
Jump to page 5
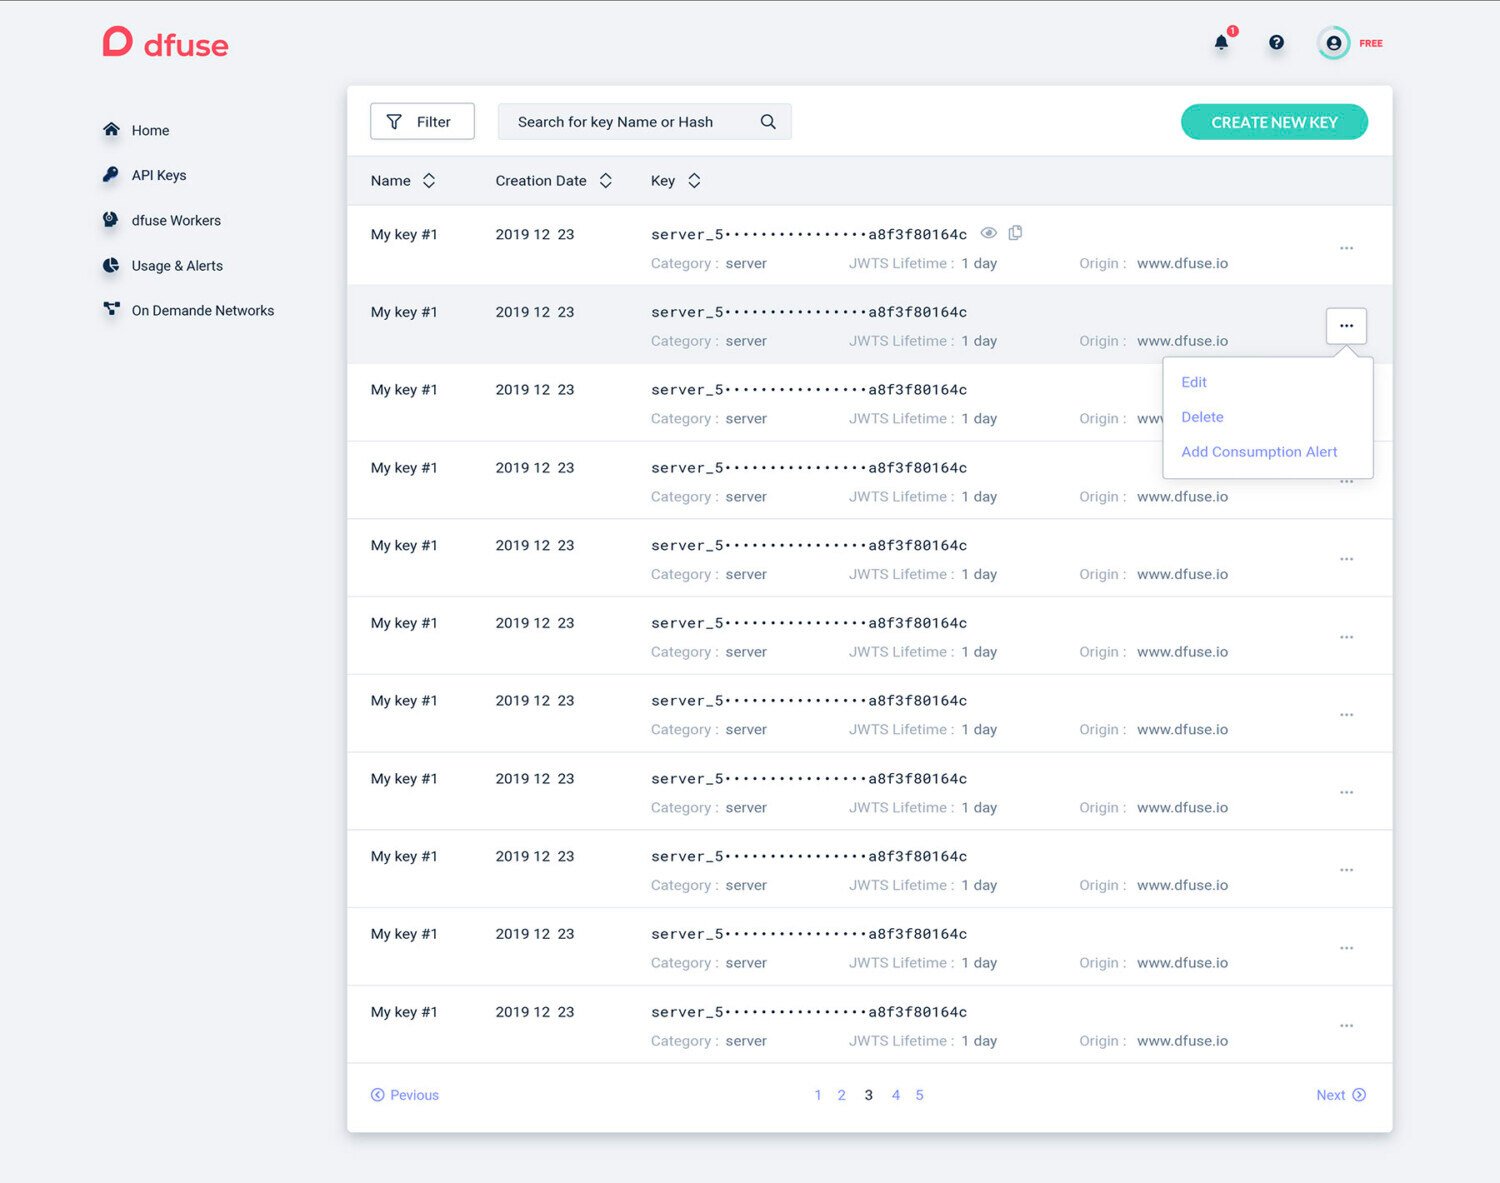coord(920,1095)
